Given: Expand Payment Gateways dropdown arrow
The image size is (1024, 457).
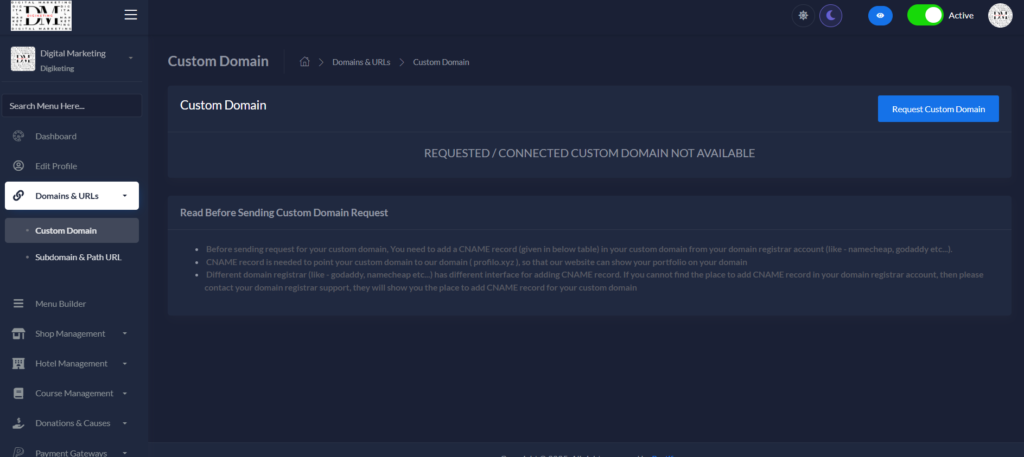Looking at the screenshot, I should point(125,452).
